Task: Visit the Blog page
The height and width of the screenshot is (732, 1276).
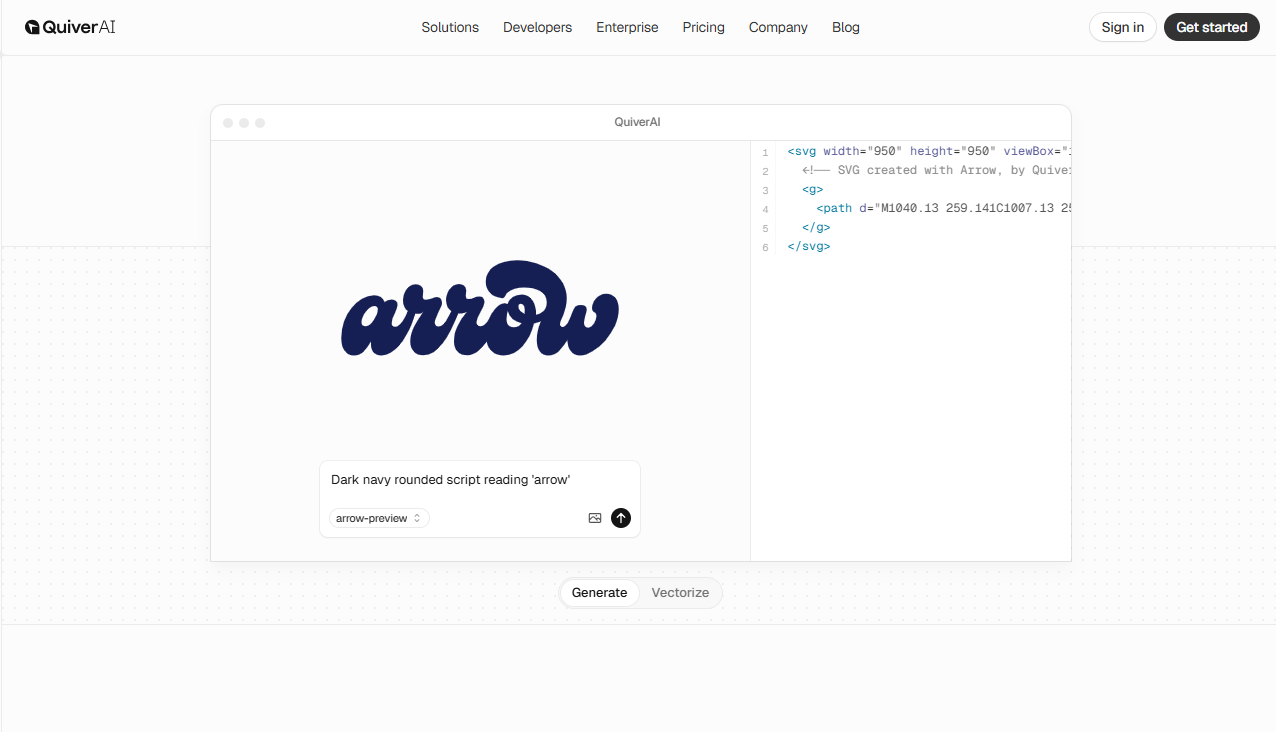Action: [x=845, y=27]
